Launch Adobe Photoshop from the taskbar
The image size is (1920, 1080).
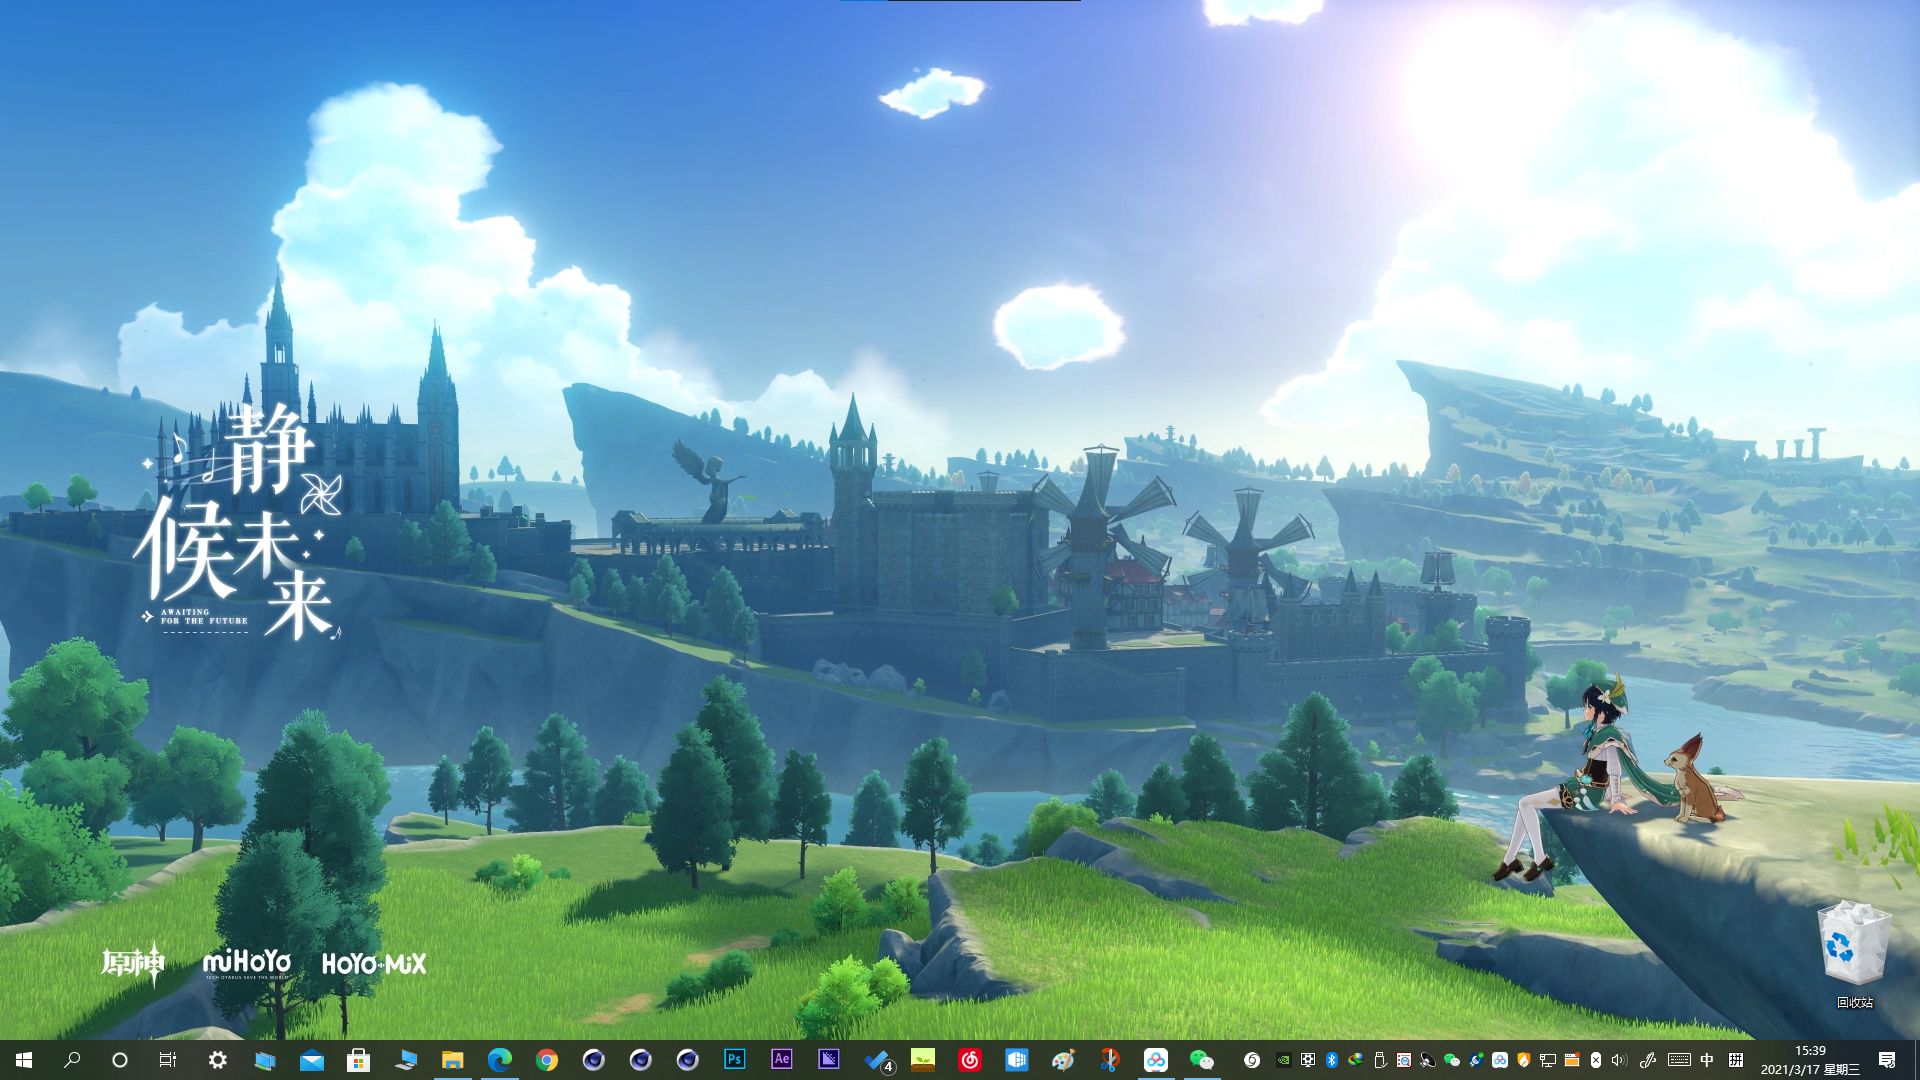[x=735, y=1060]
